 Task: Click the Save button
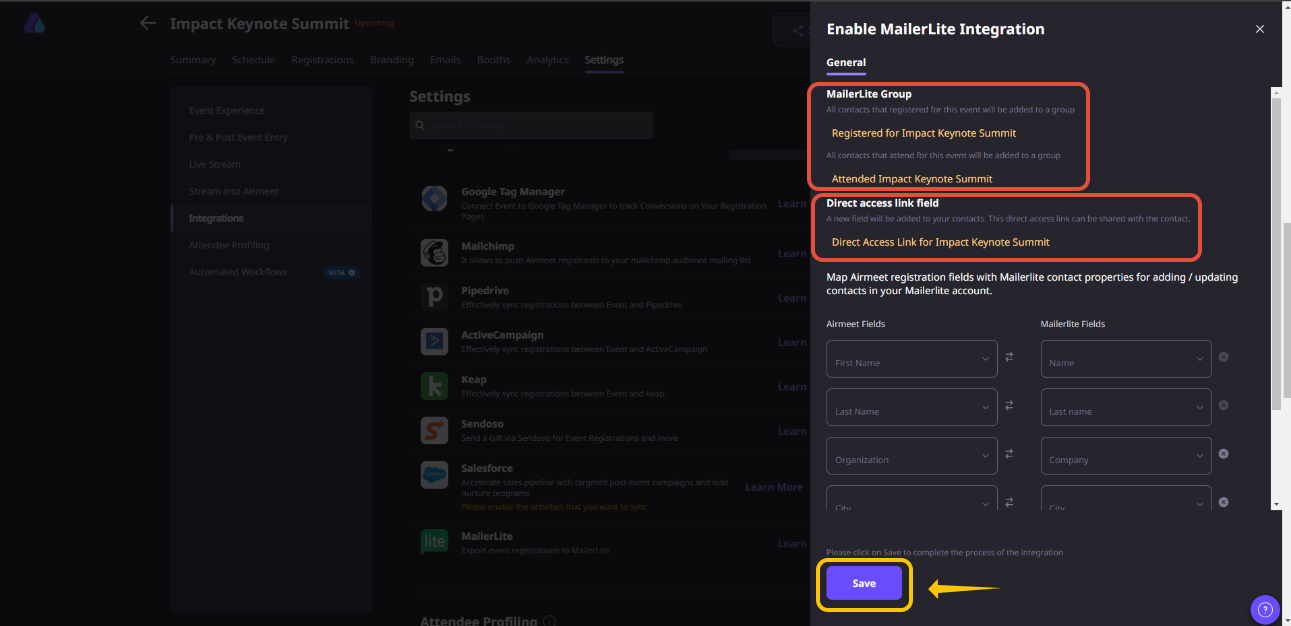pyautogui.click(x=864, y=583)
